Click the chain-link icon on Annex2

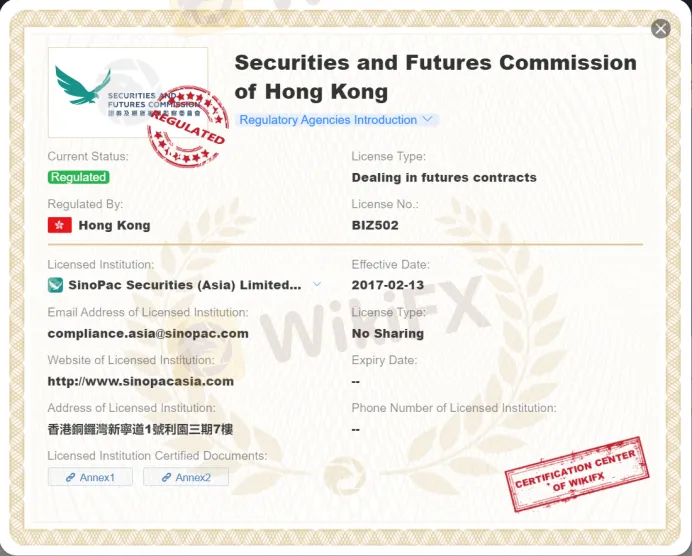pos(165,477)
